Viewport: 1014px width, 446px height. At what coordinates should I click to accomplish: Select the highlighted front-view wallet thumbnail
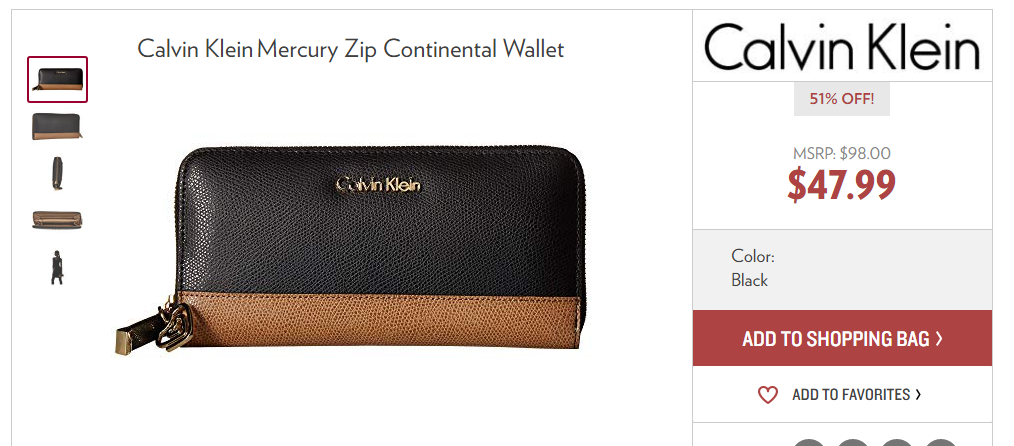[x=57, y=79]
